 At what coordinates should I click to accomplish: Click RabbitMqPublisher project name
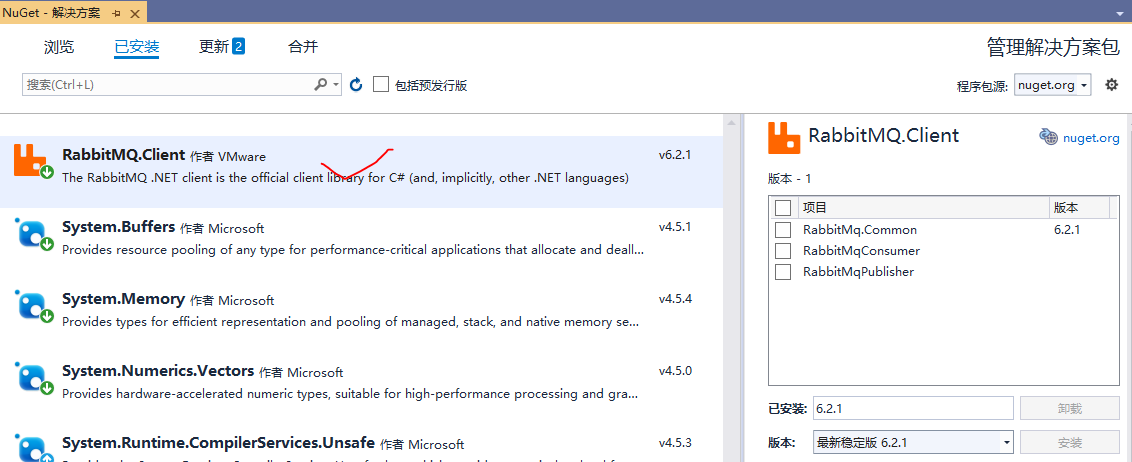pos(858,271)
